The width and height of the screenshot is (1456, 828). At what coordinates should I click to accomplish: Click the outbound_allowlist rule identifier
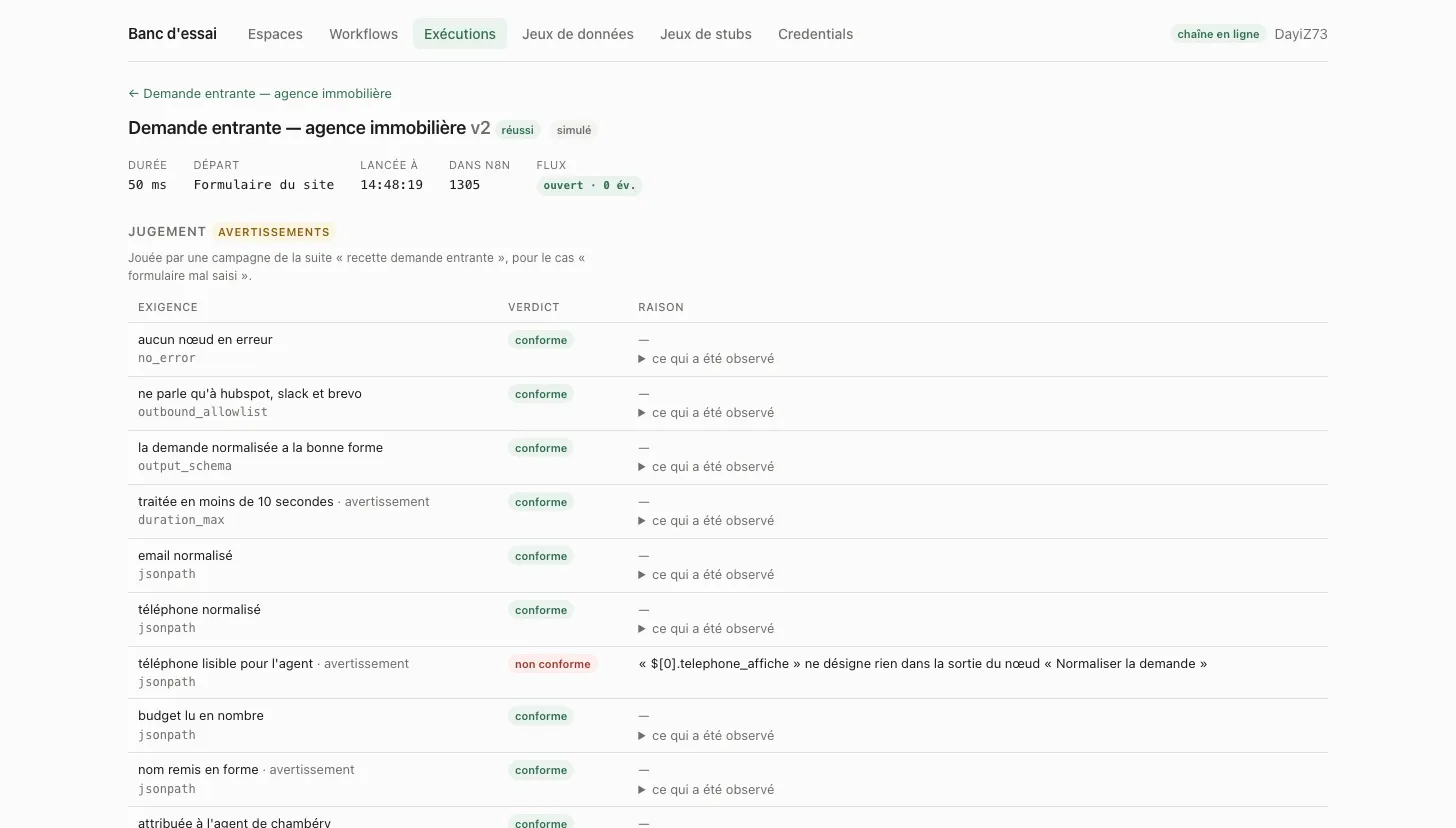[x=203, y=412]
